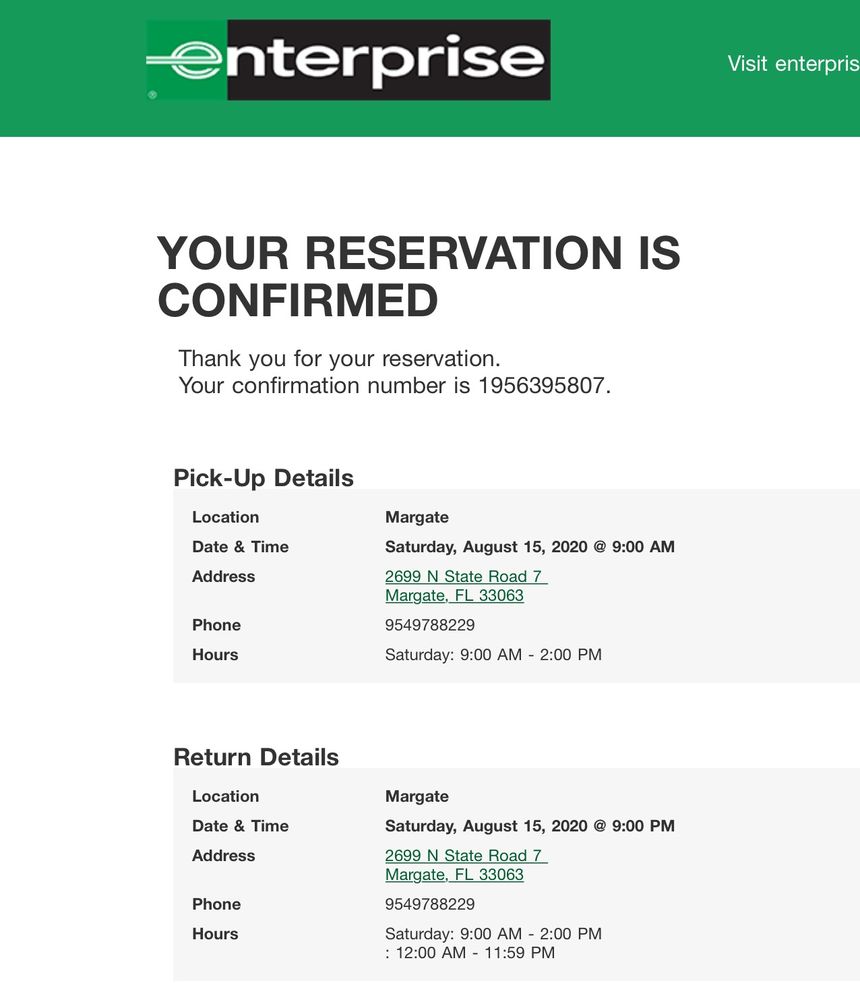
Task: Click the Pick-Up Details section heading
Action: (x=263, y=478)
